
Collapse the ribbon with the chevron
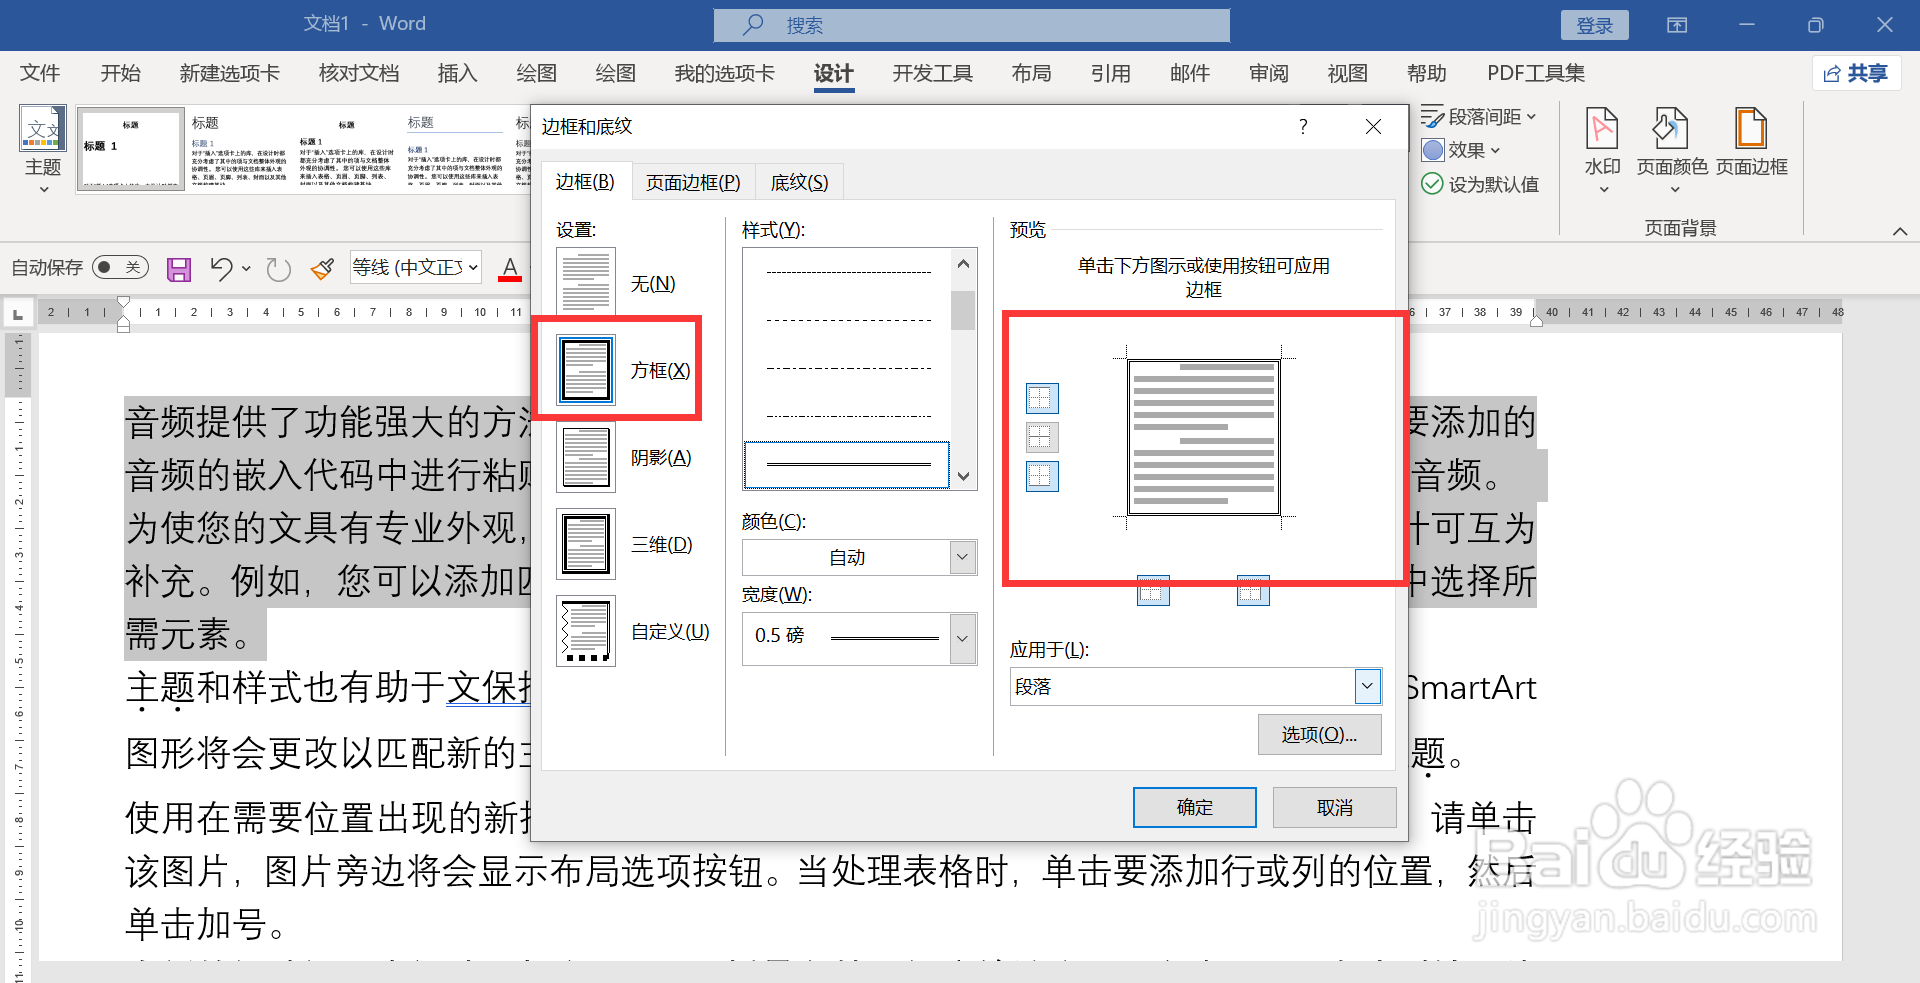pos(1900,231)
